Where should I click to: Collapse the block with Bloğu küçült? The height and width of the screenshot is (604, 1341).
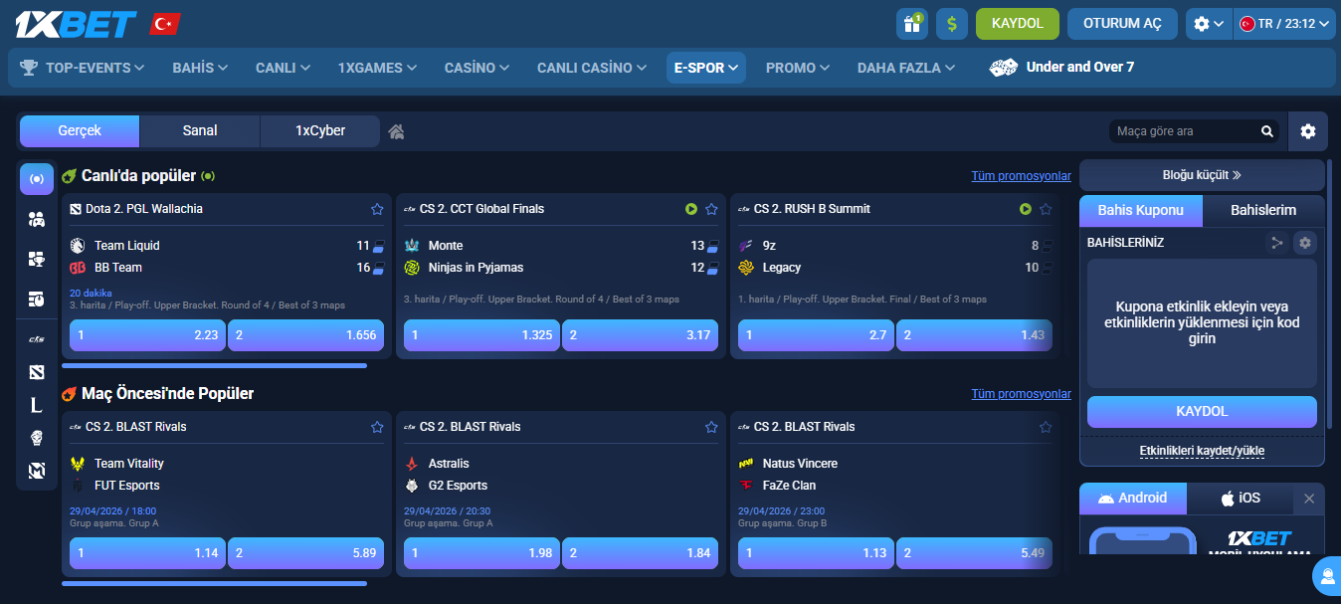click(x=1202, y=175)
